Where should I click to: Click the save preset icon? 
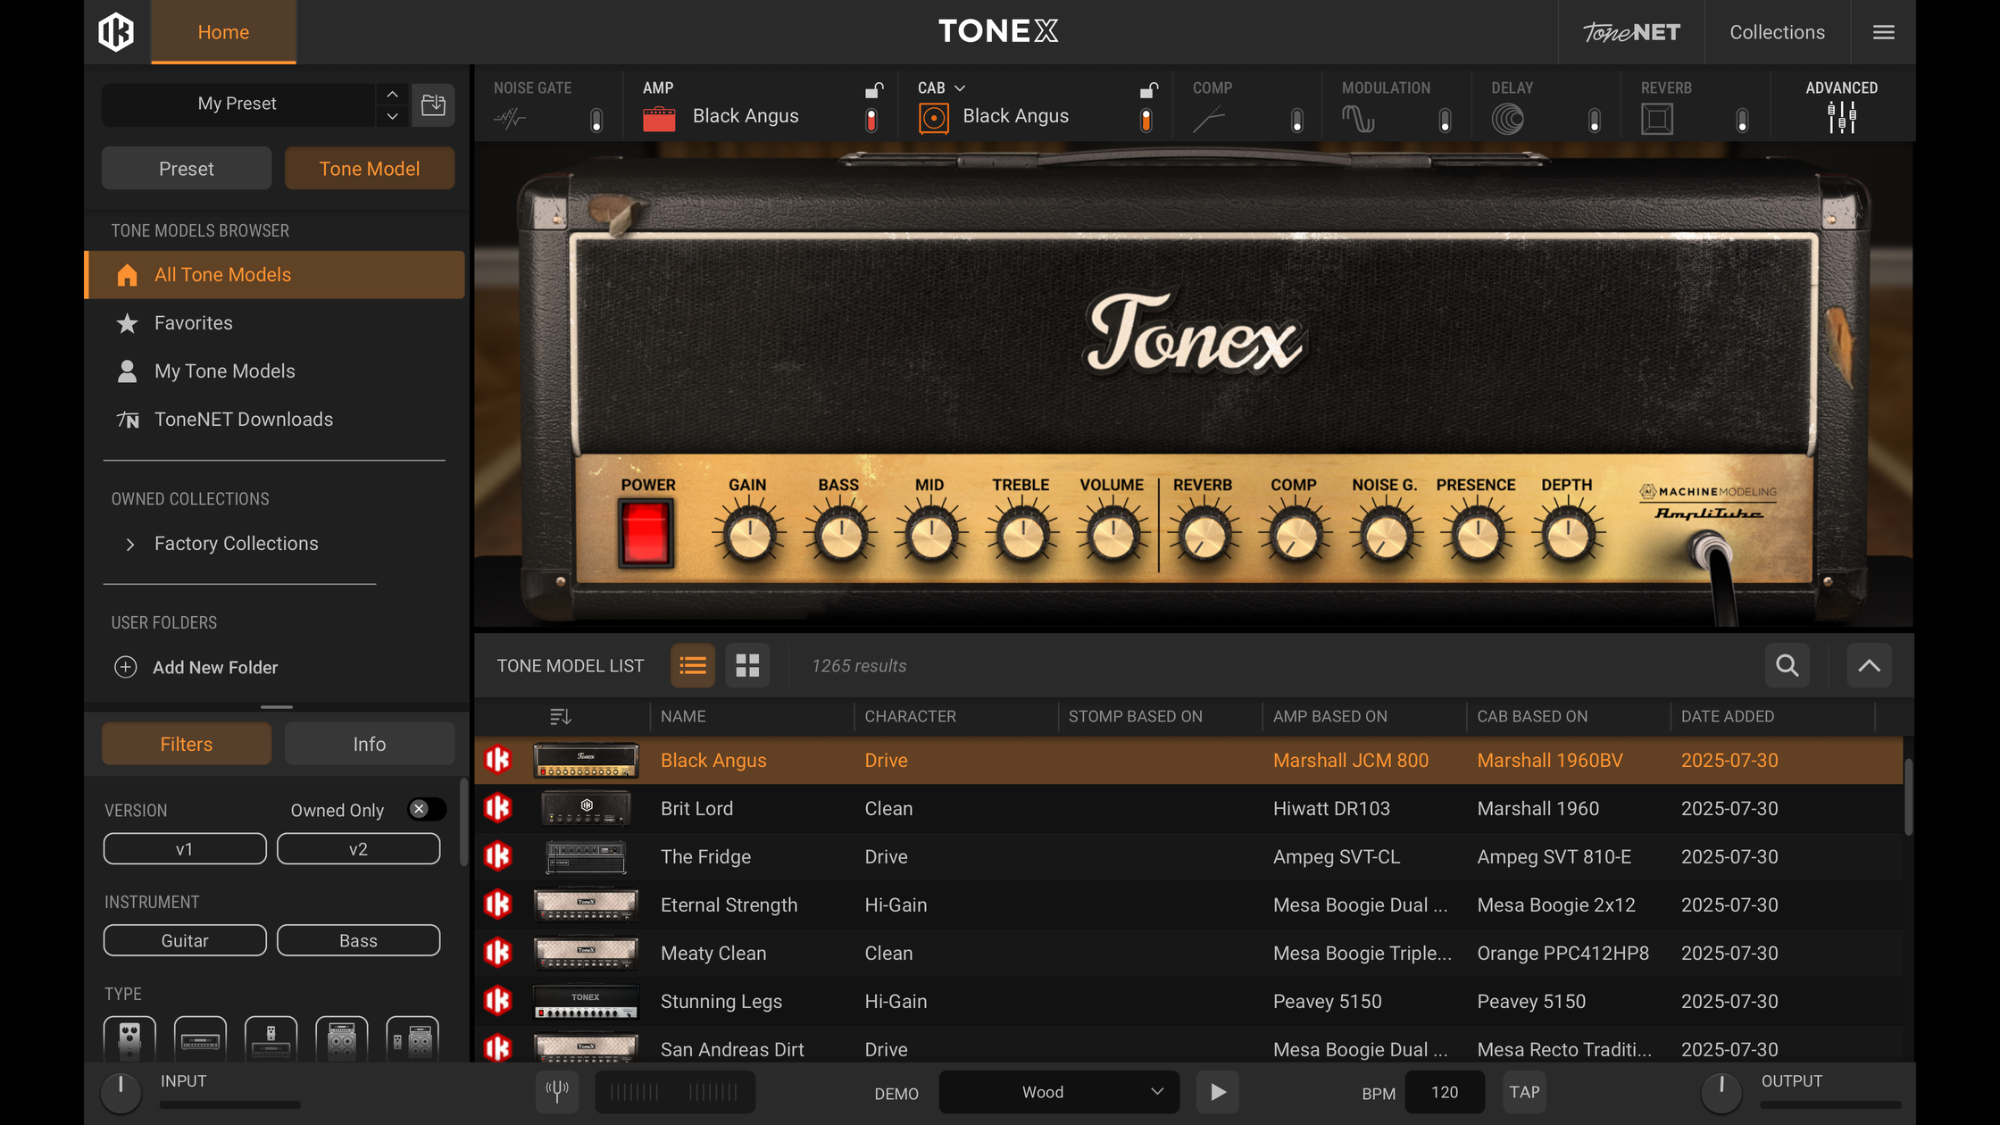[433, 104]
